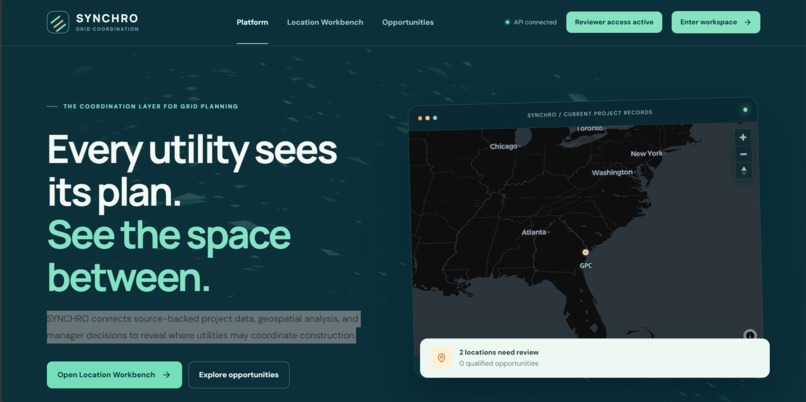Open the Platform tab
This screenshot has width=806, height=402.
click(x=252, y=22)
